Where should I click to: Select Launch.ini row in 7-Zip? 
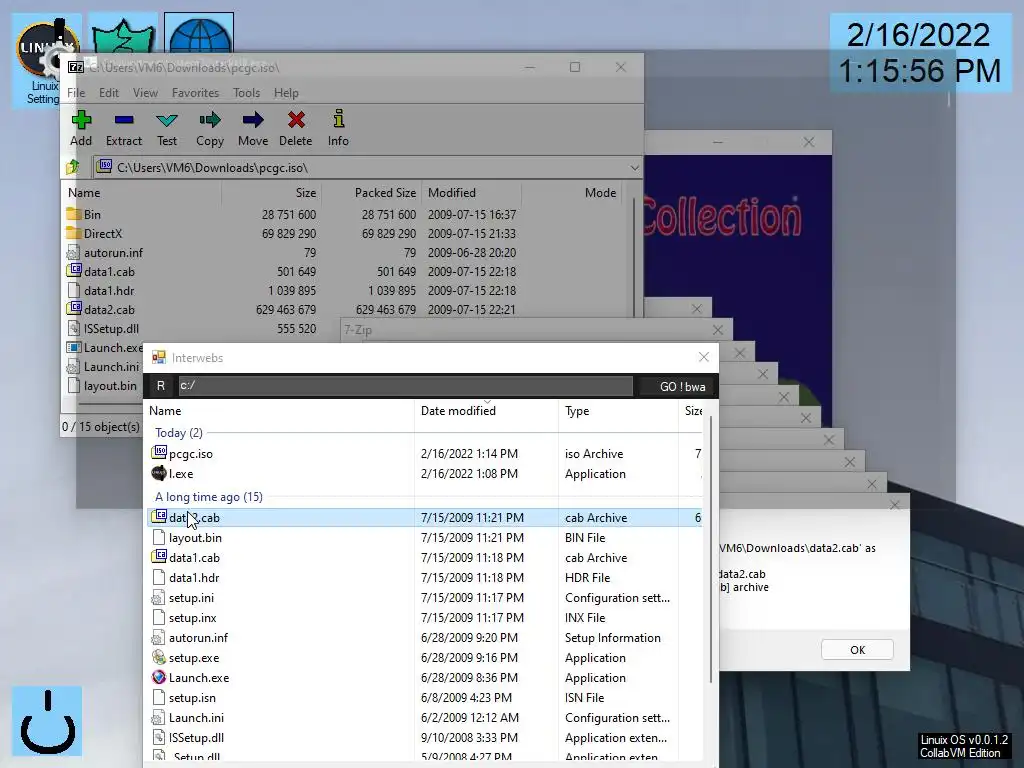[x=104, y=366]
